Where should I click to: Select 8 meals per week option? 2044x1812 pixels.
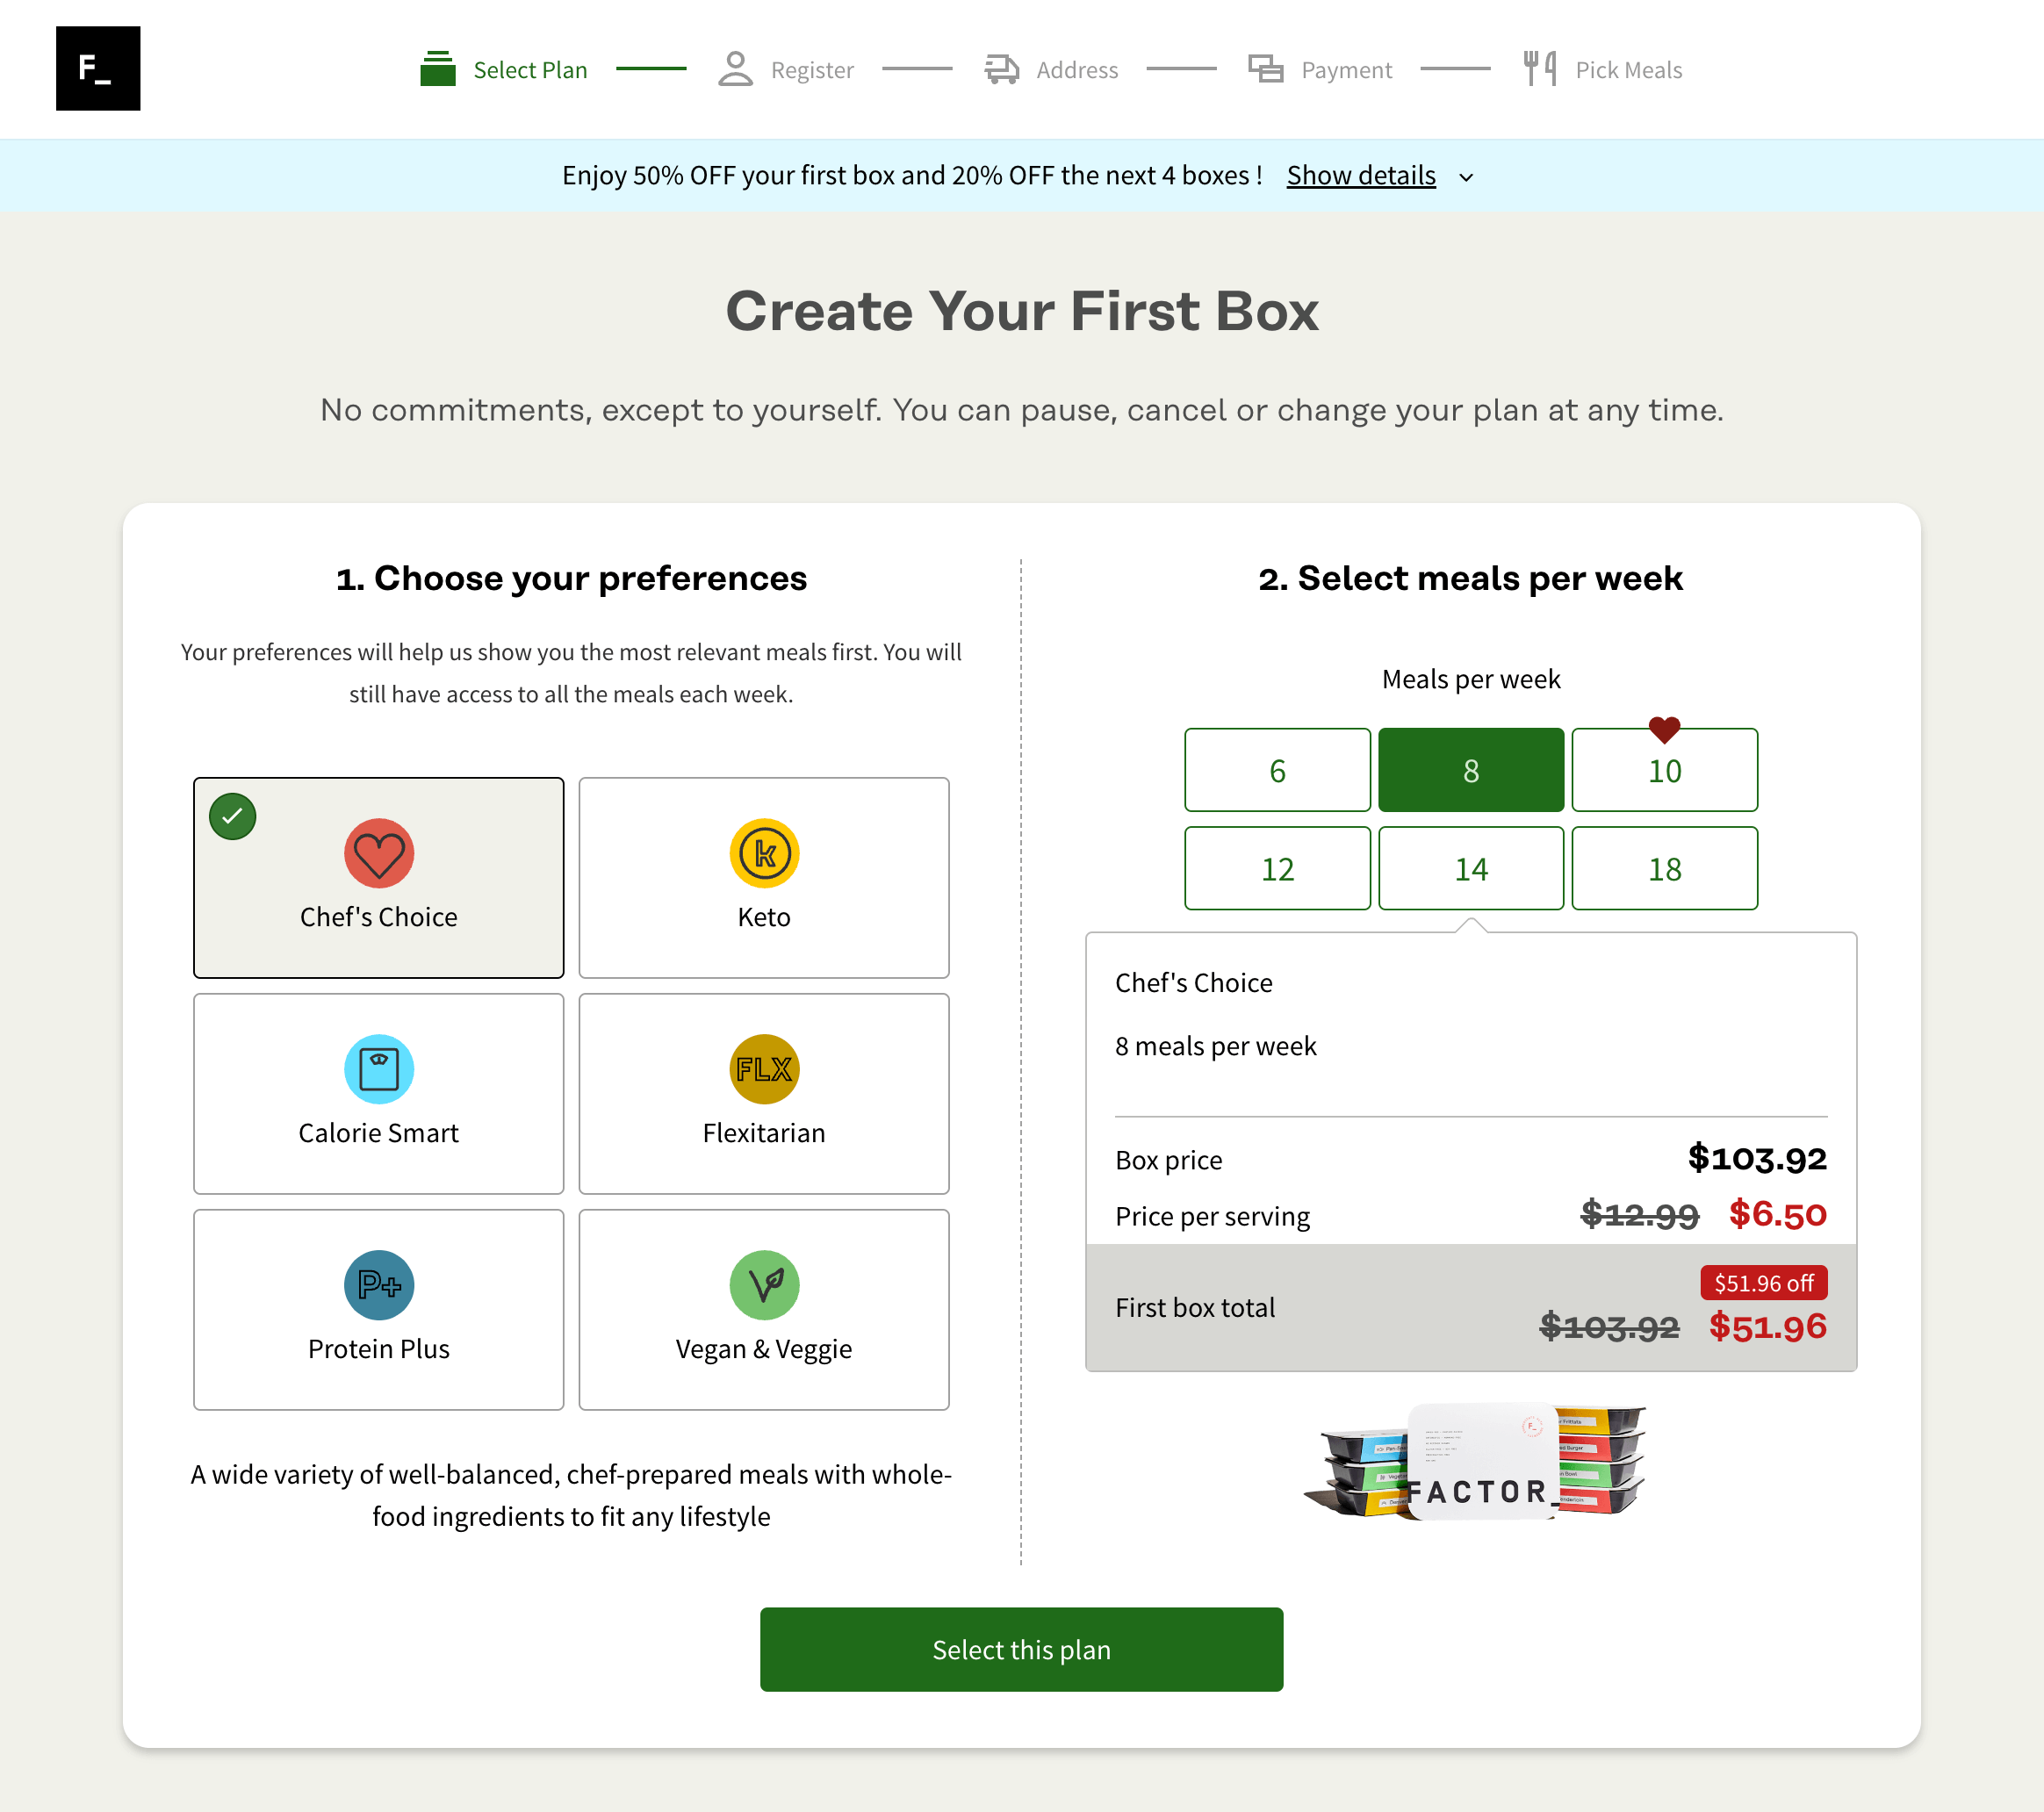tap(1471, 770)
